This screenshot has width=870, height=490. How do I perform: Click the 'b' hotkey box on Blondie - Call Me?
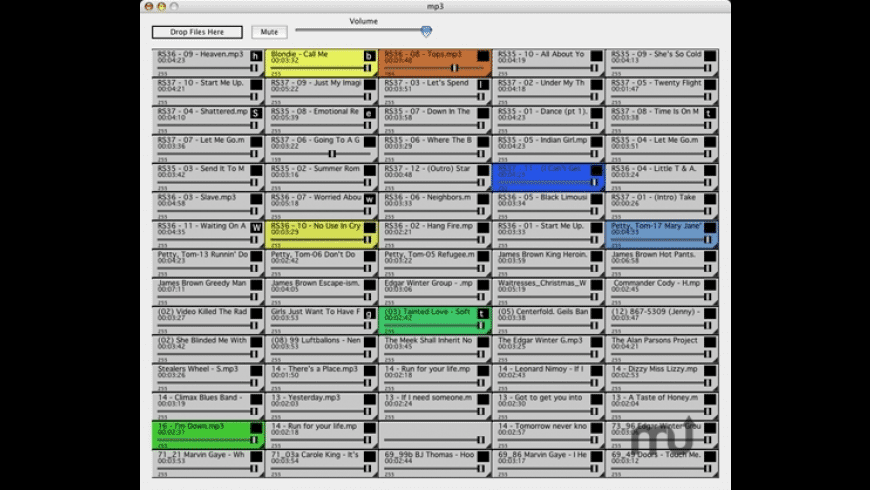(370, 56)
